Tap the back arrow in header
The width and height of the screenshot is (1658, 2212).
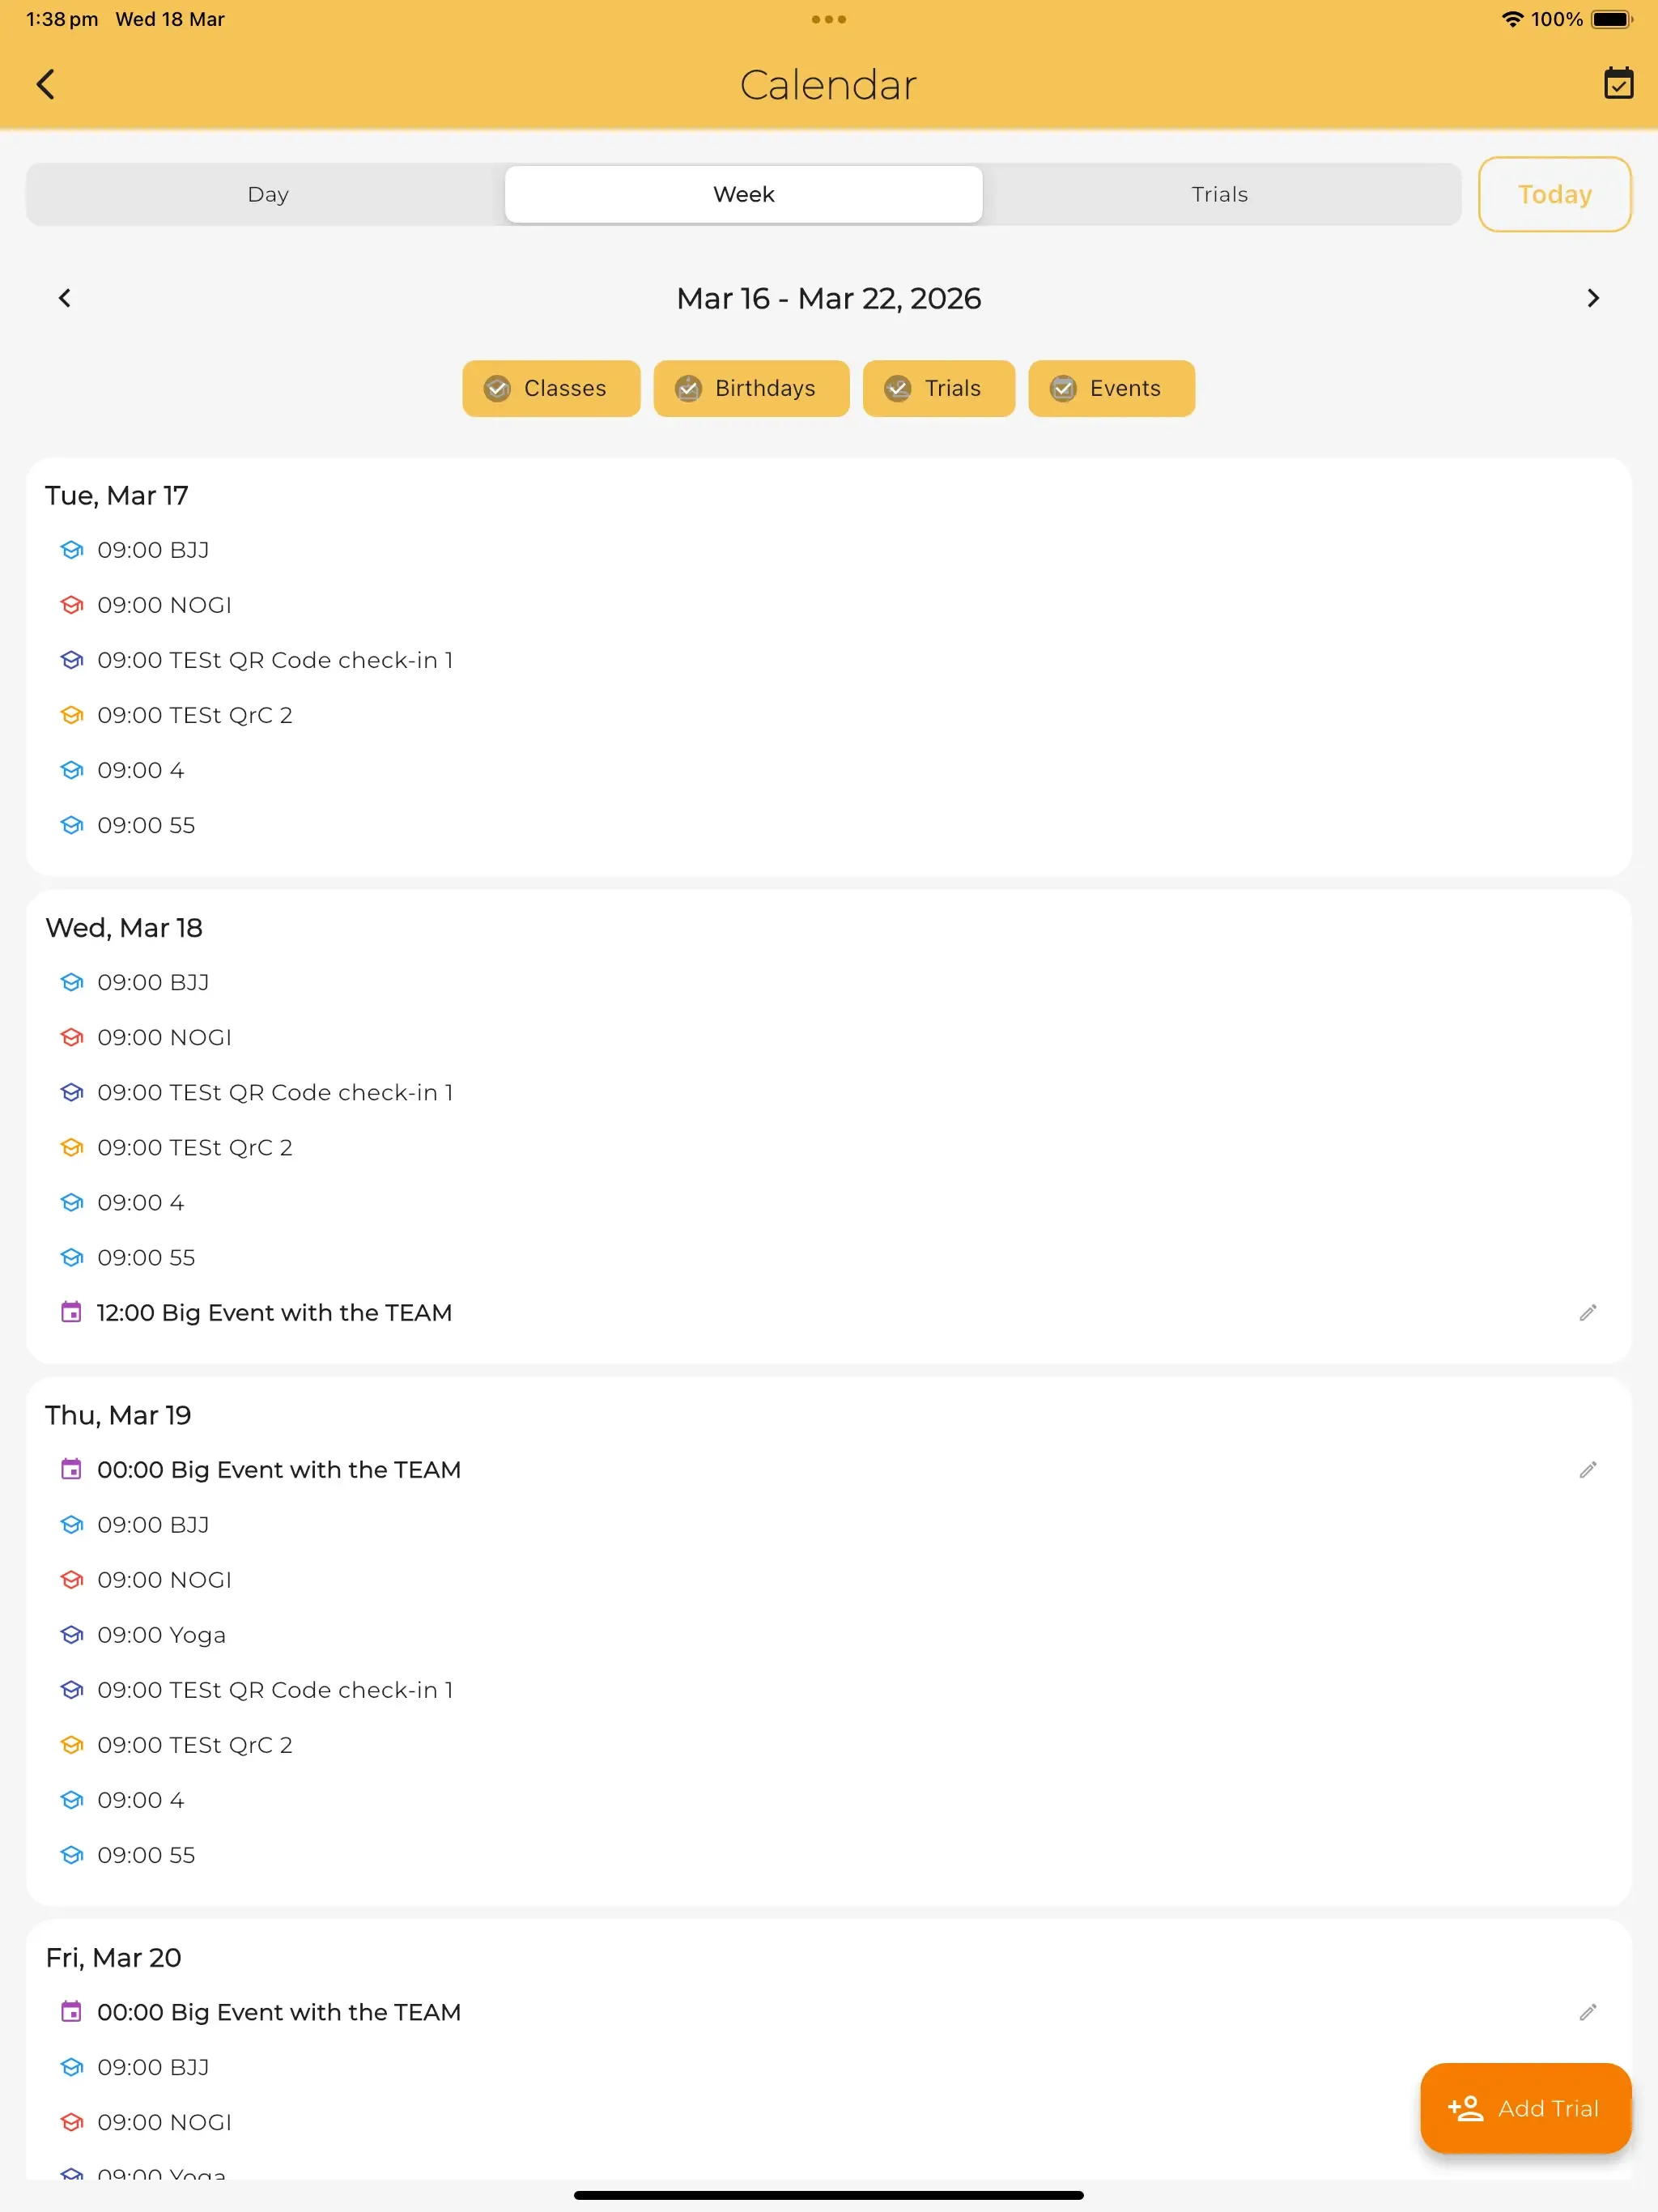coord(46,84)
